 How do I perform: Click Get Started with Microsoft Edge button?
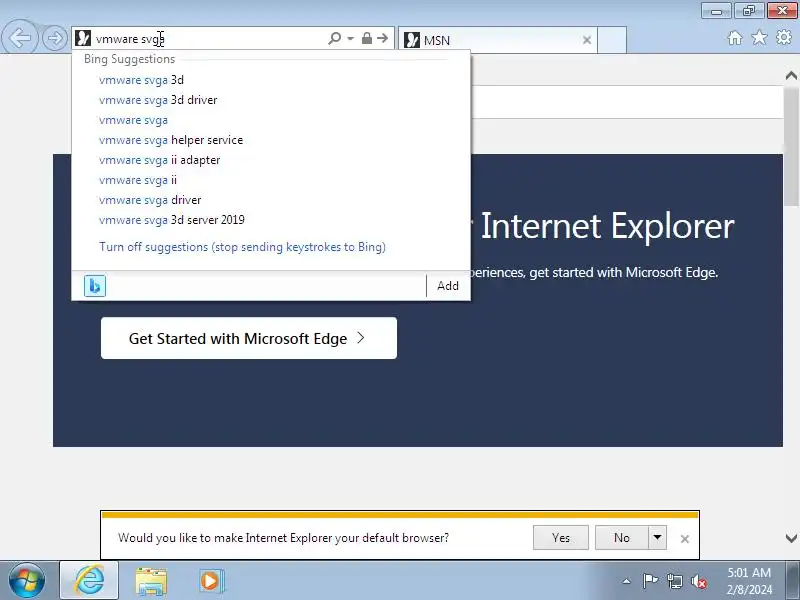(x=249, y=338)
